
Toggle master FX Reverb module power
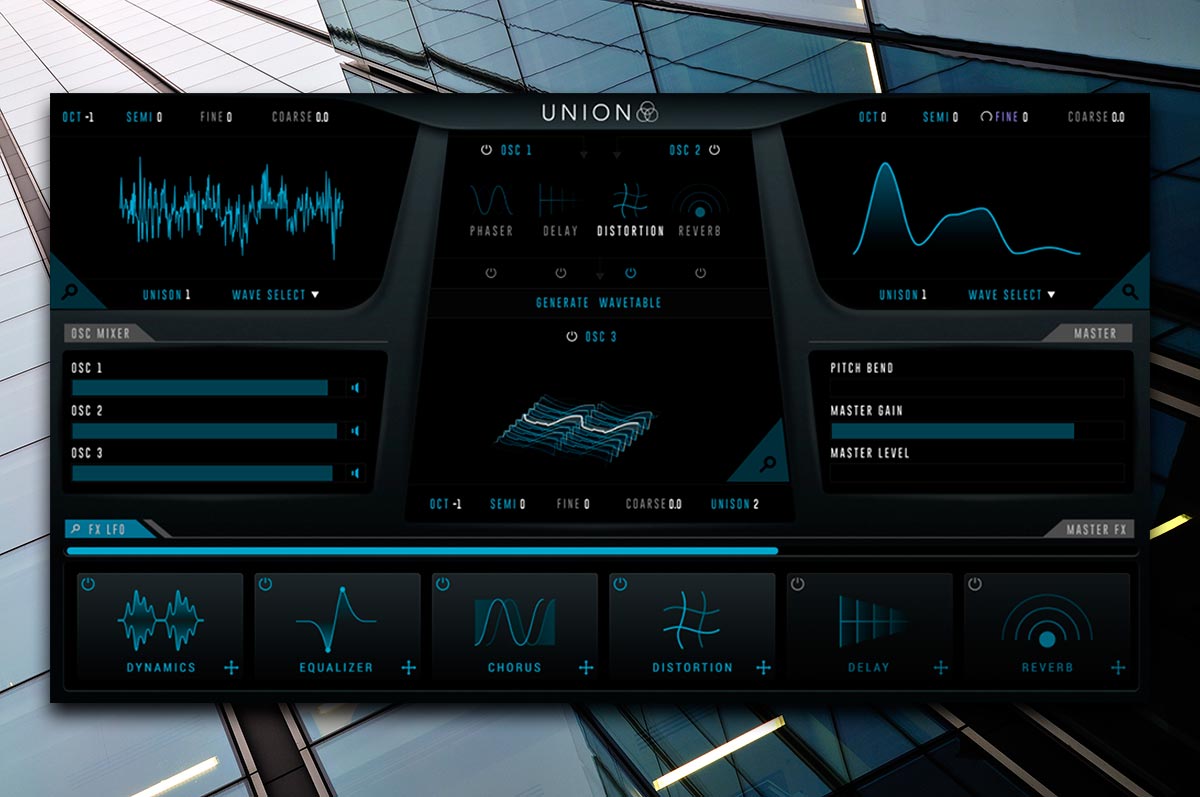click(975, 584)
